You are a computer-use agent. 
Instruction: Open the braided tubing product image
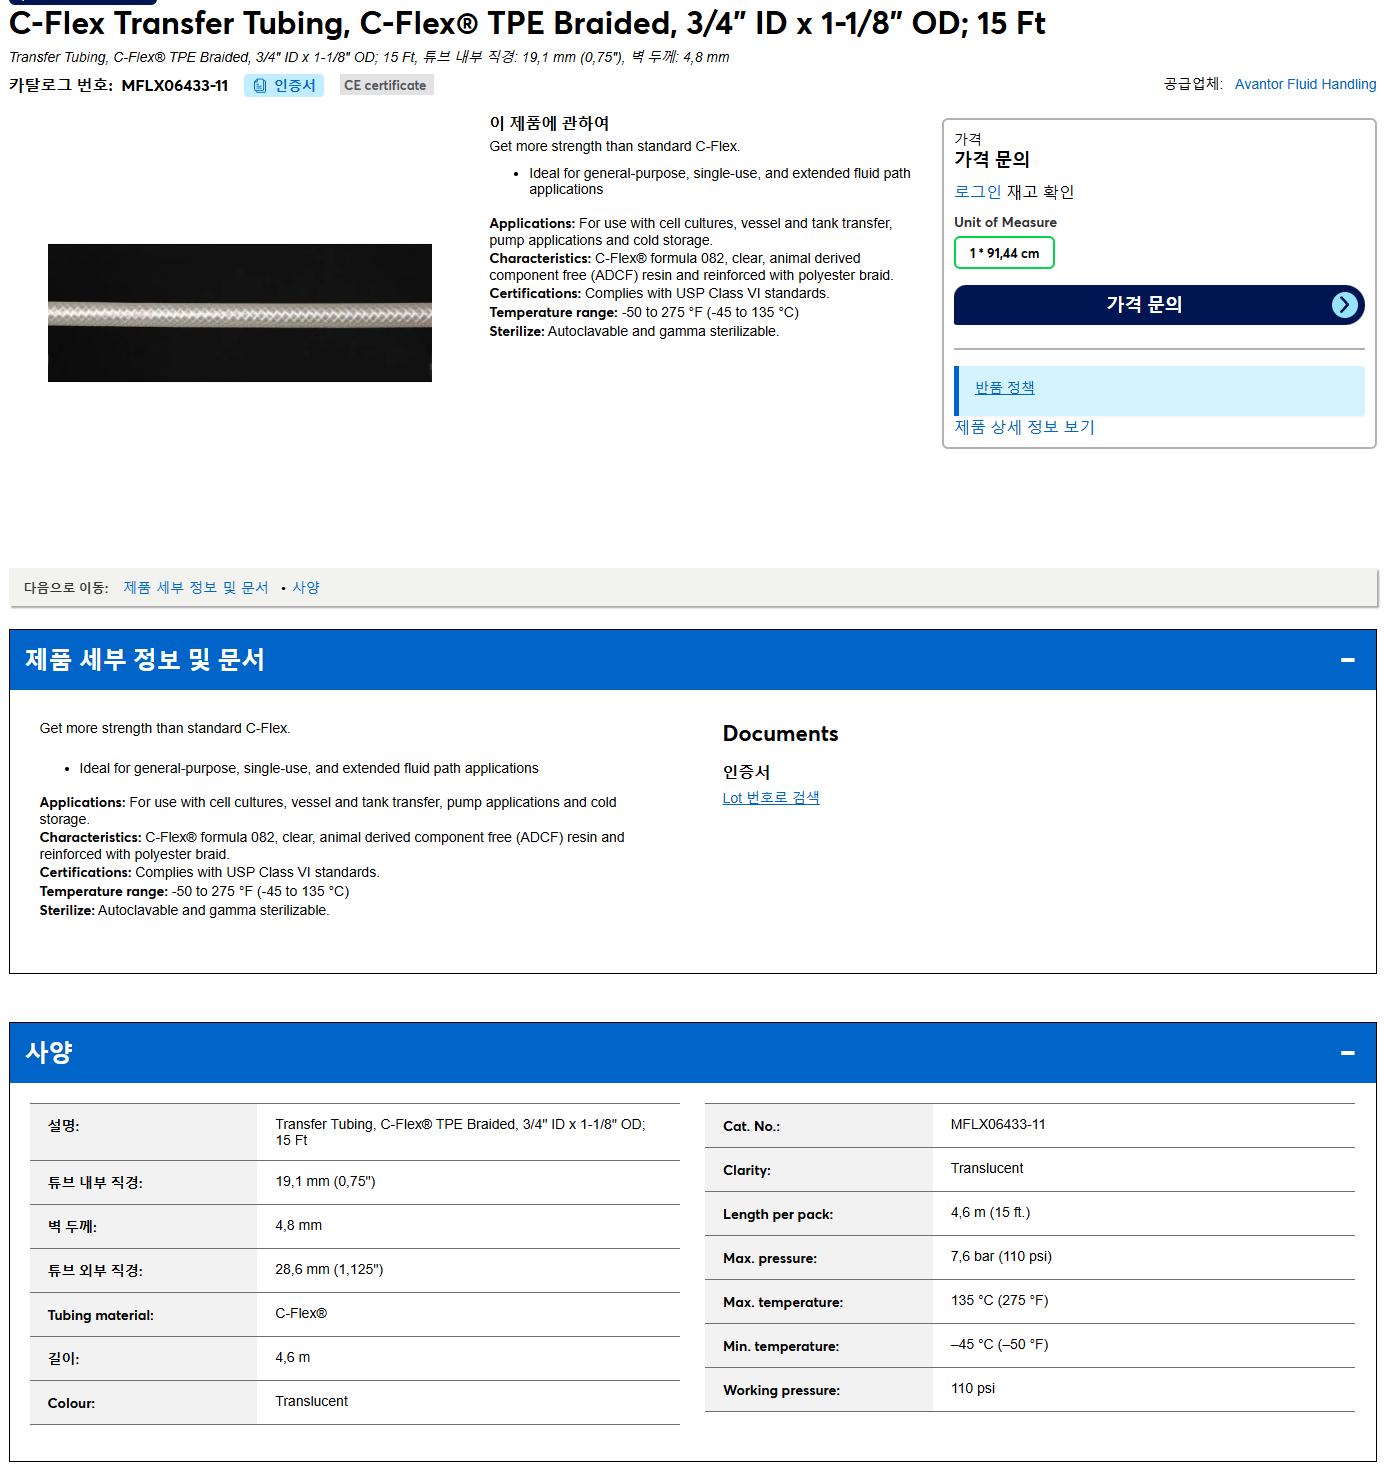(x=240, y=313)
